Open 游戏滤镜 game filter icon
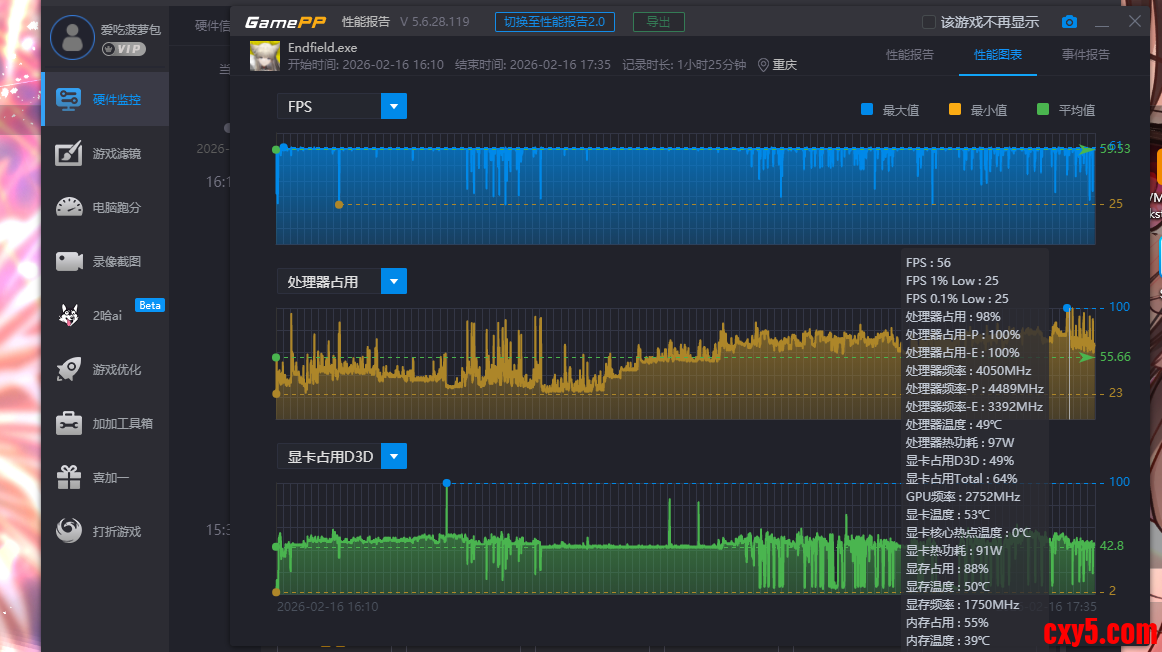Screen dimensions: 1162x652 pyautogui.click(x=69, y=153)
